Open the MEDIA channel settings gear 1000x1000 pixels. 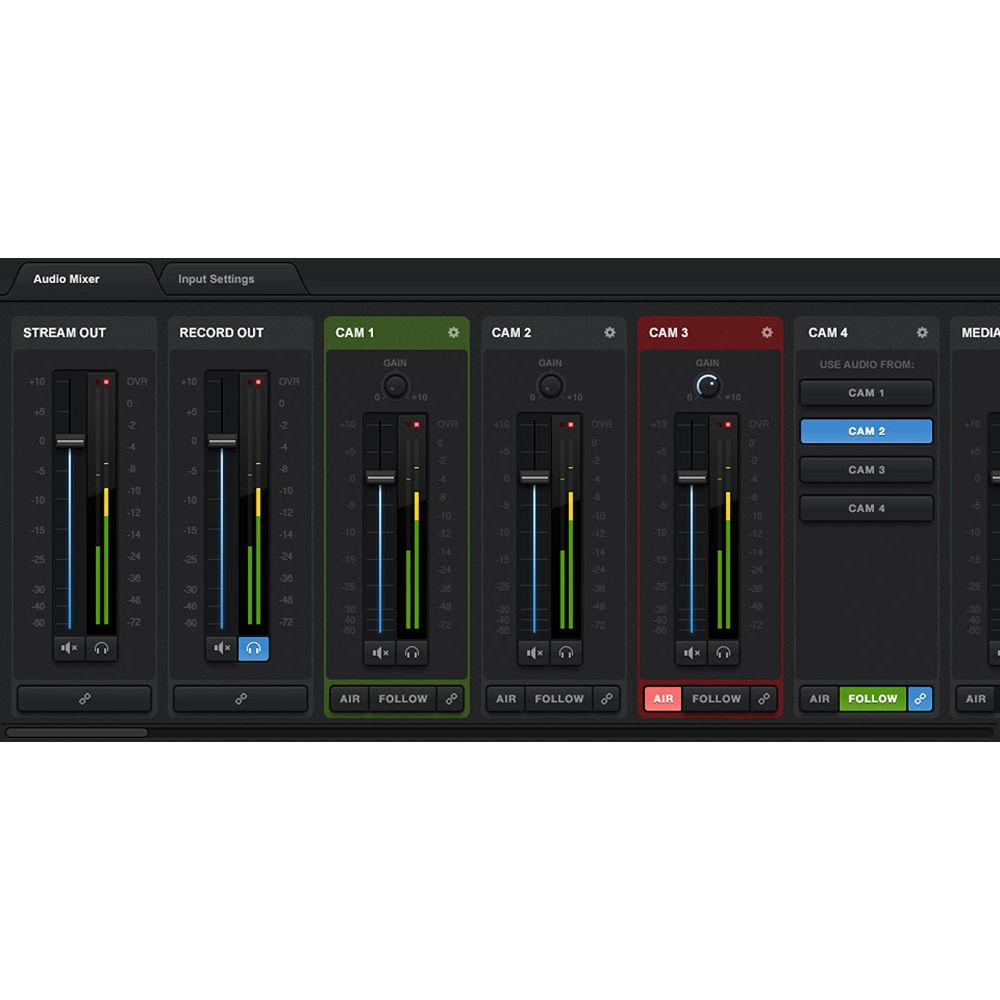pos(996,332)
